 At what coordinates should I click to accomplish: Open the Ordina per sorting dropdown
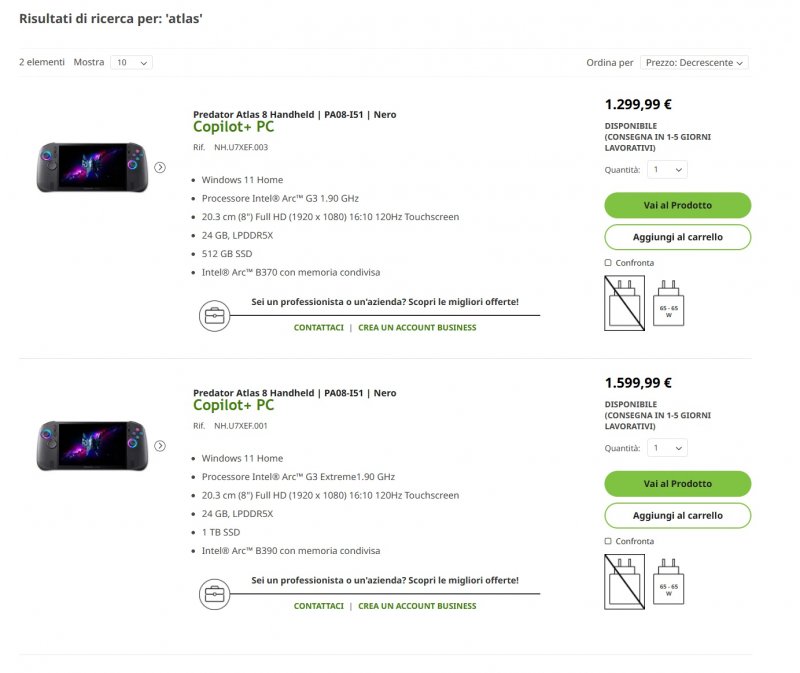[694, 62]
